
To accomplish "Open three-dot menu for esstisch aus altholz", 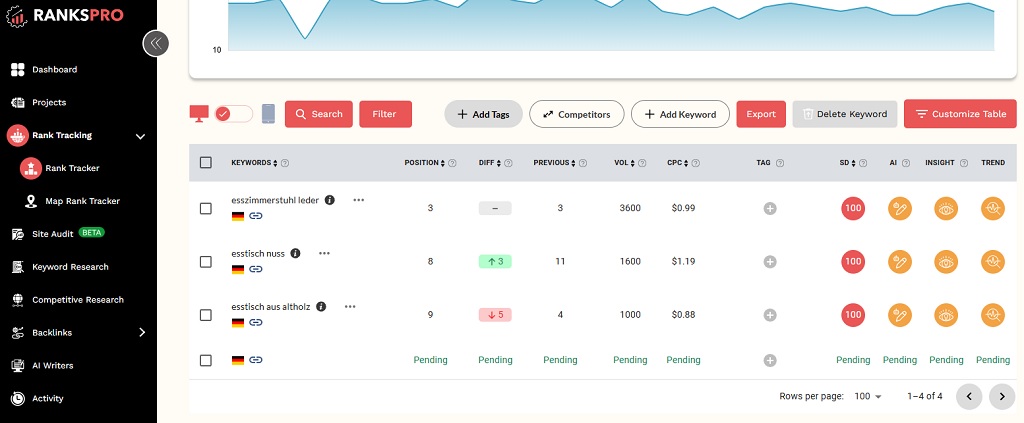I will tap(350, 306).
